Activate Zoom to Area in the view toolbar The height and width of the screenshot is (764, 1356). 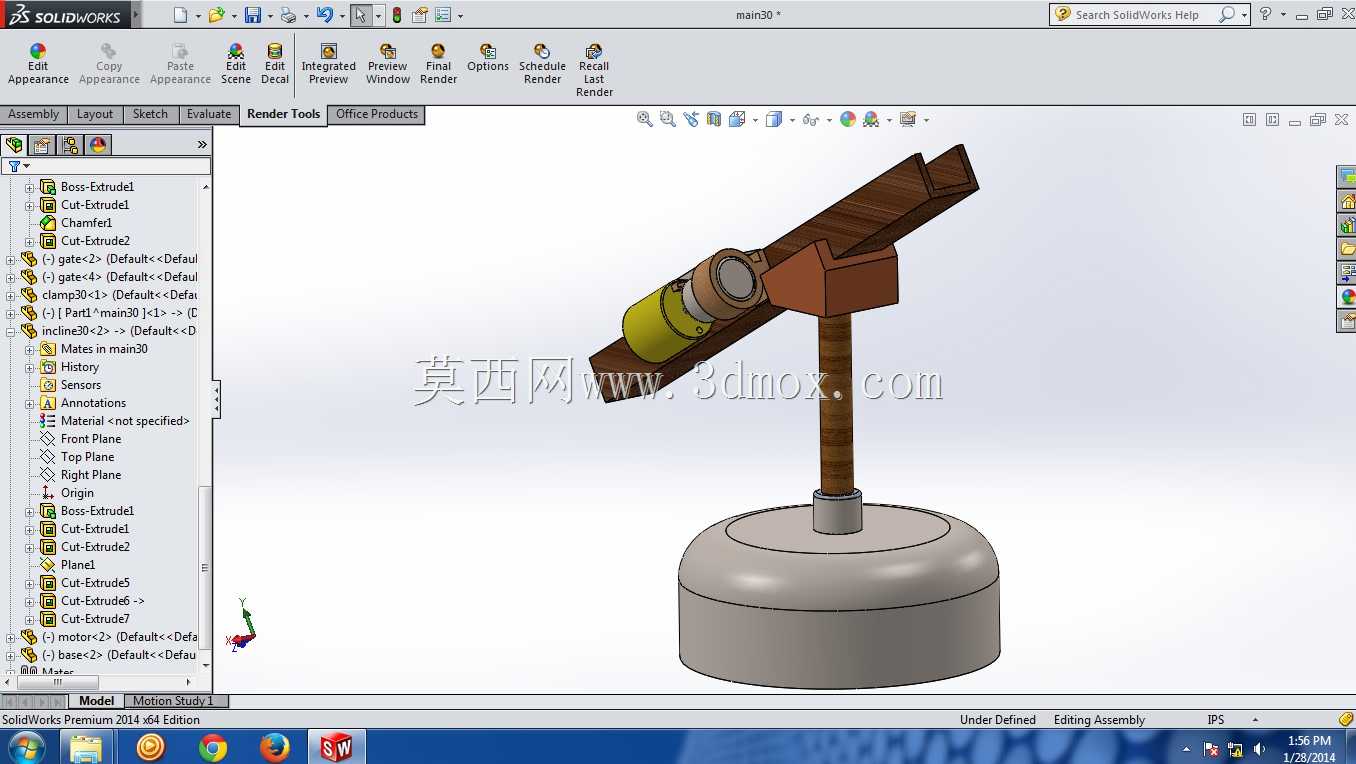point(668,119)
